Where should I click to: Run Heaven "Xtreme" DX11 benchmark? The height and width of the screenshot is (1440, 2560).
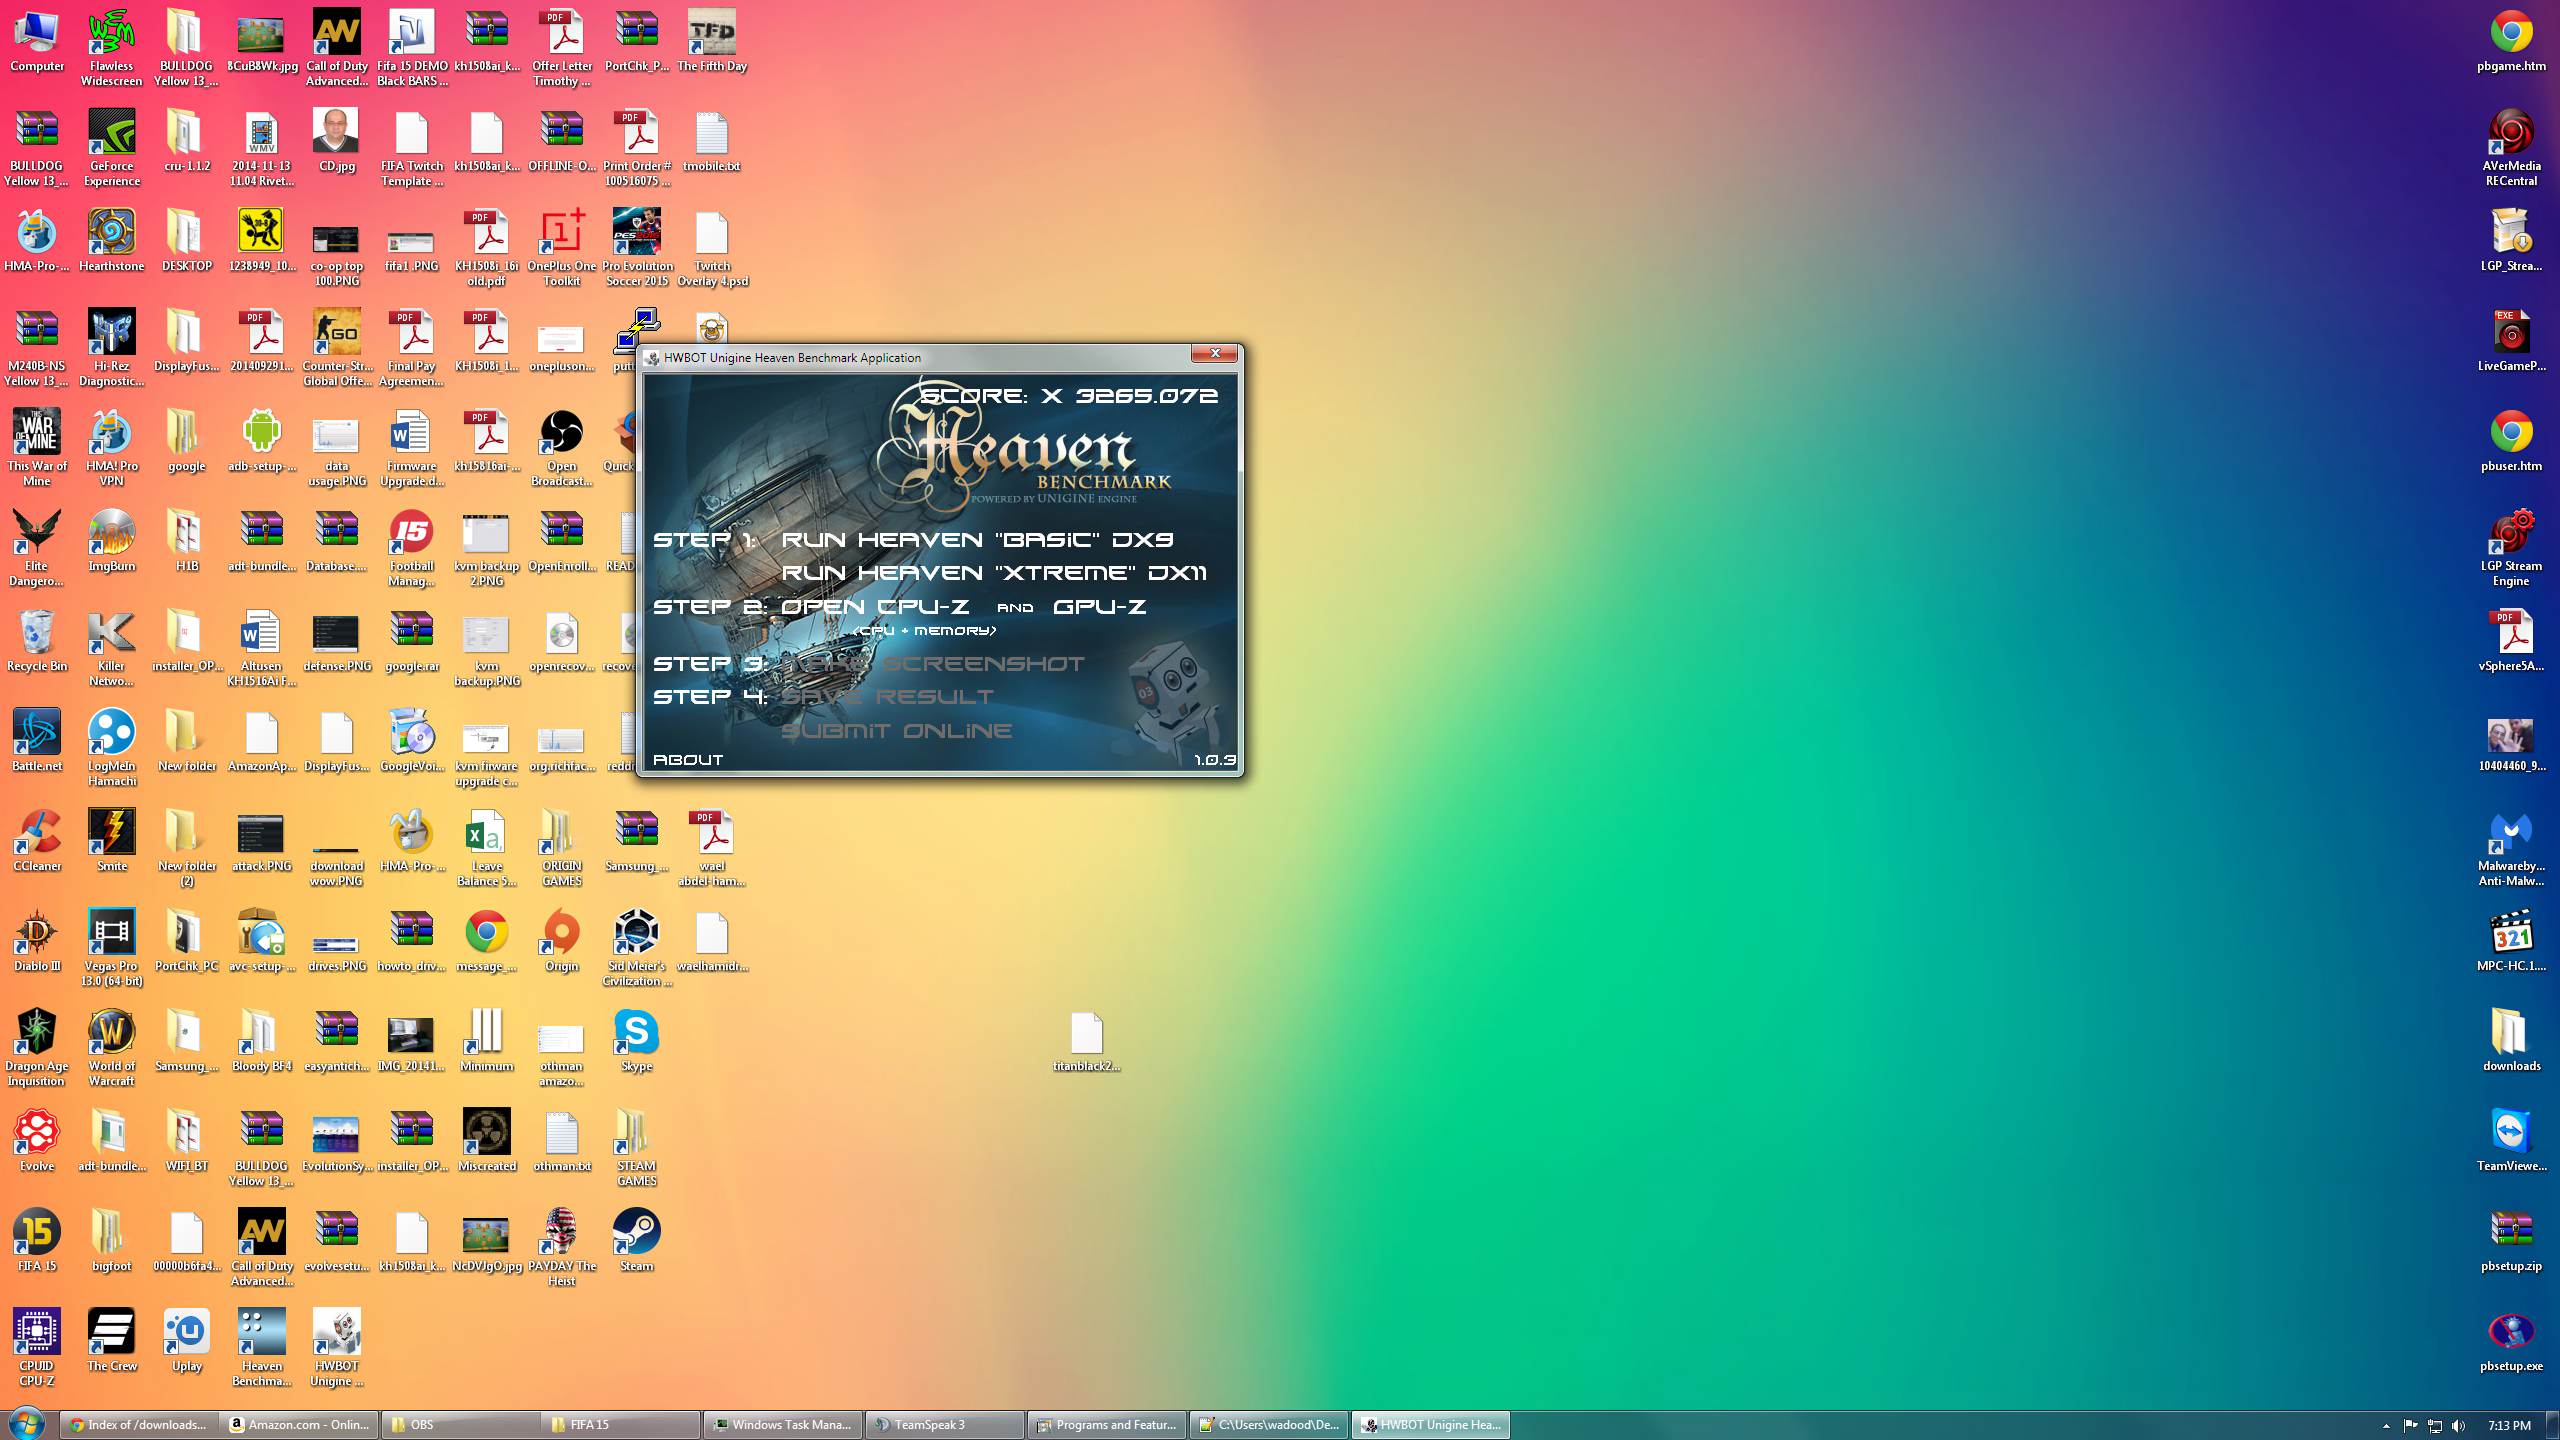994,573
